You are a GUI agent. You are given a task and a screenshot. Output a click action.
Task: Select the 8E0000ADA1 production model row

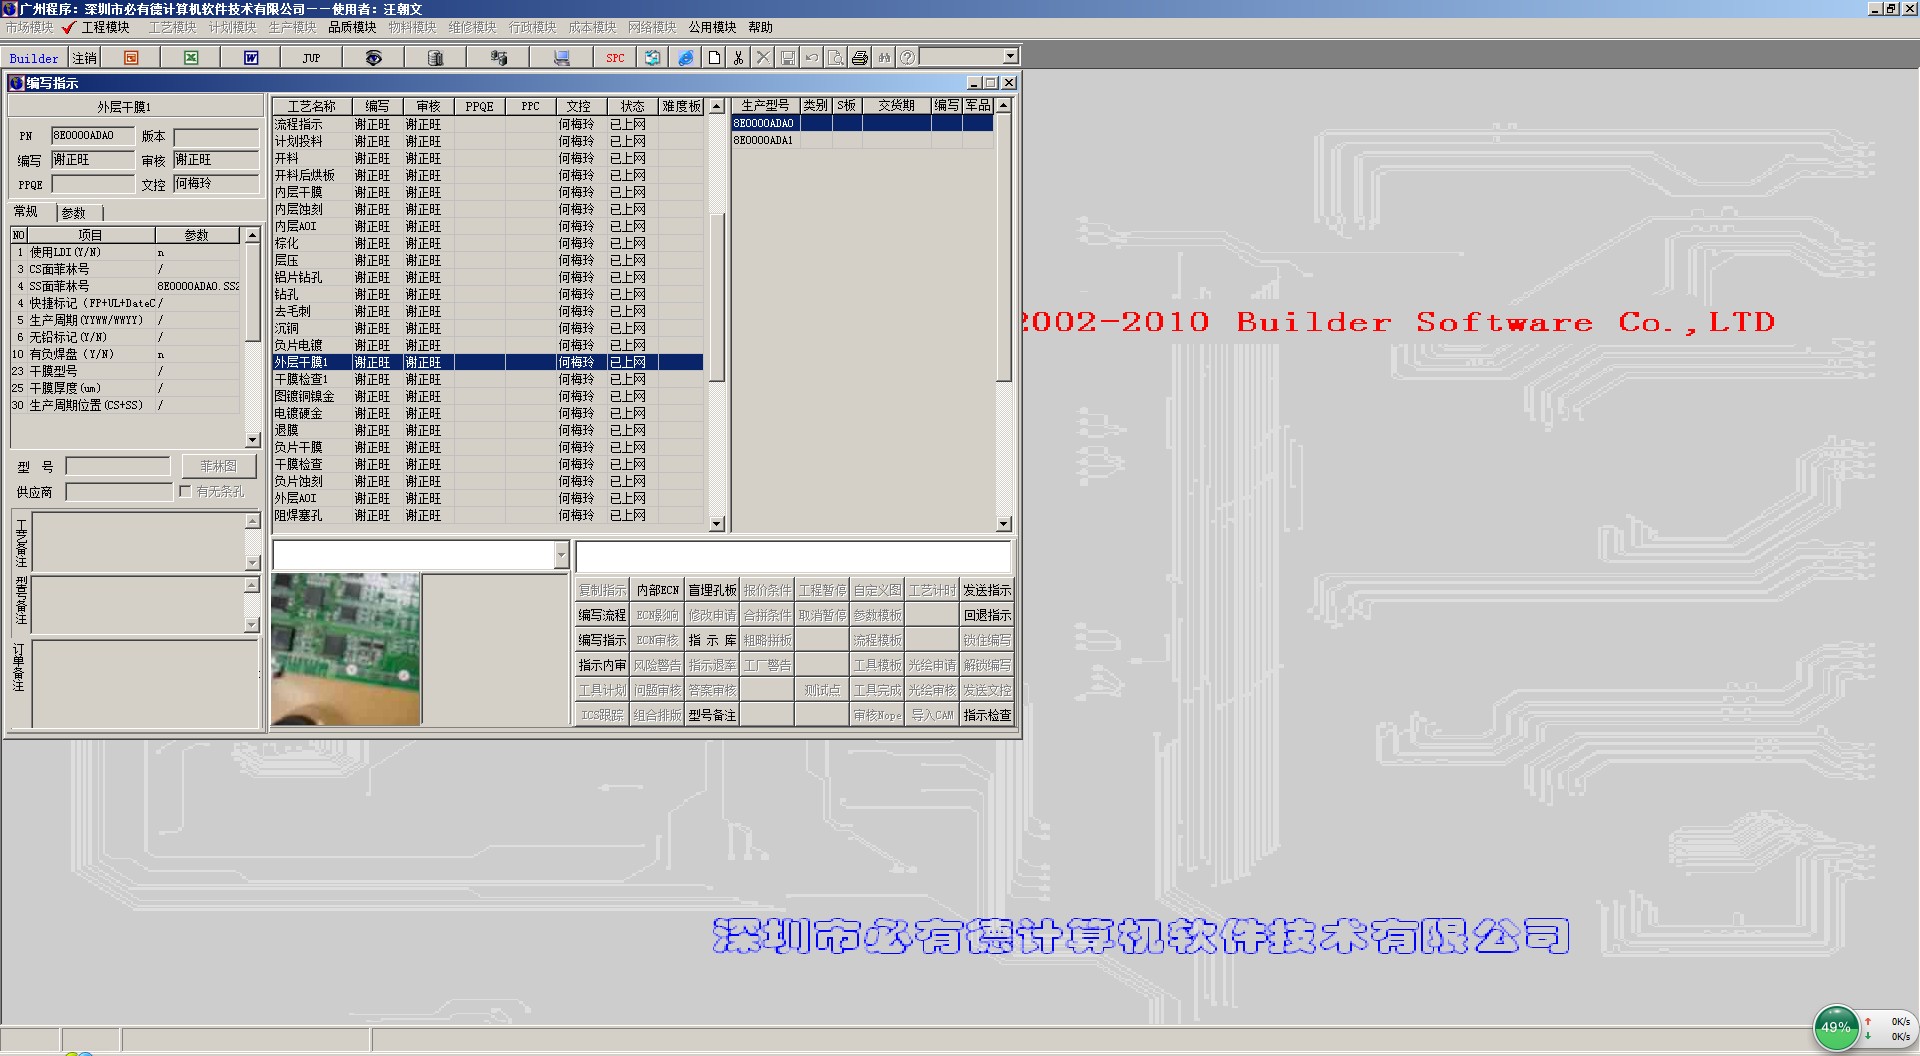click(764, 141)
